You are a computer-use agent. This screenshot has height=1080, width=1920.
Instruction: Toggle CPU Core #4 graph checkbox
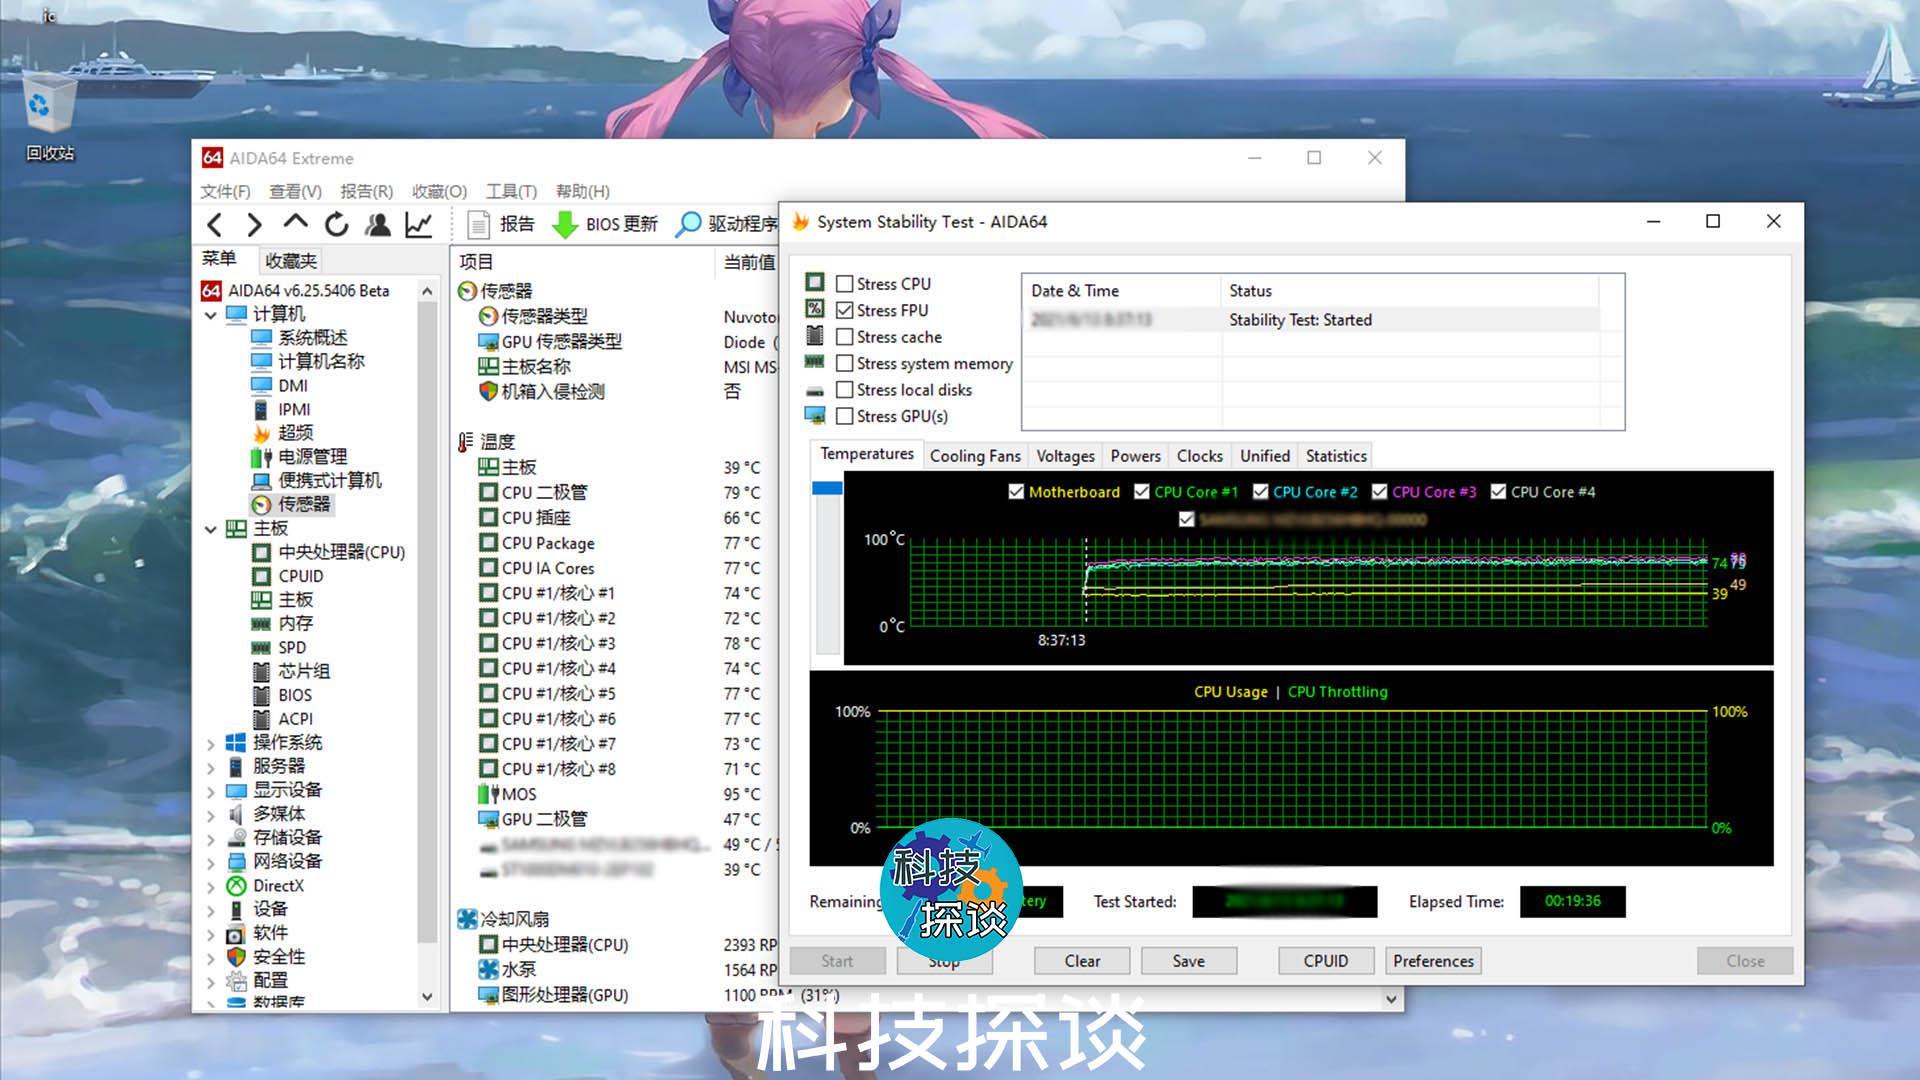tap(1498, 492)
